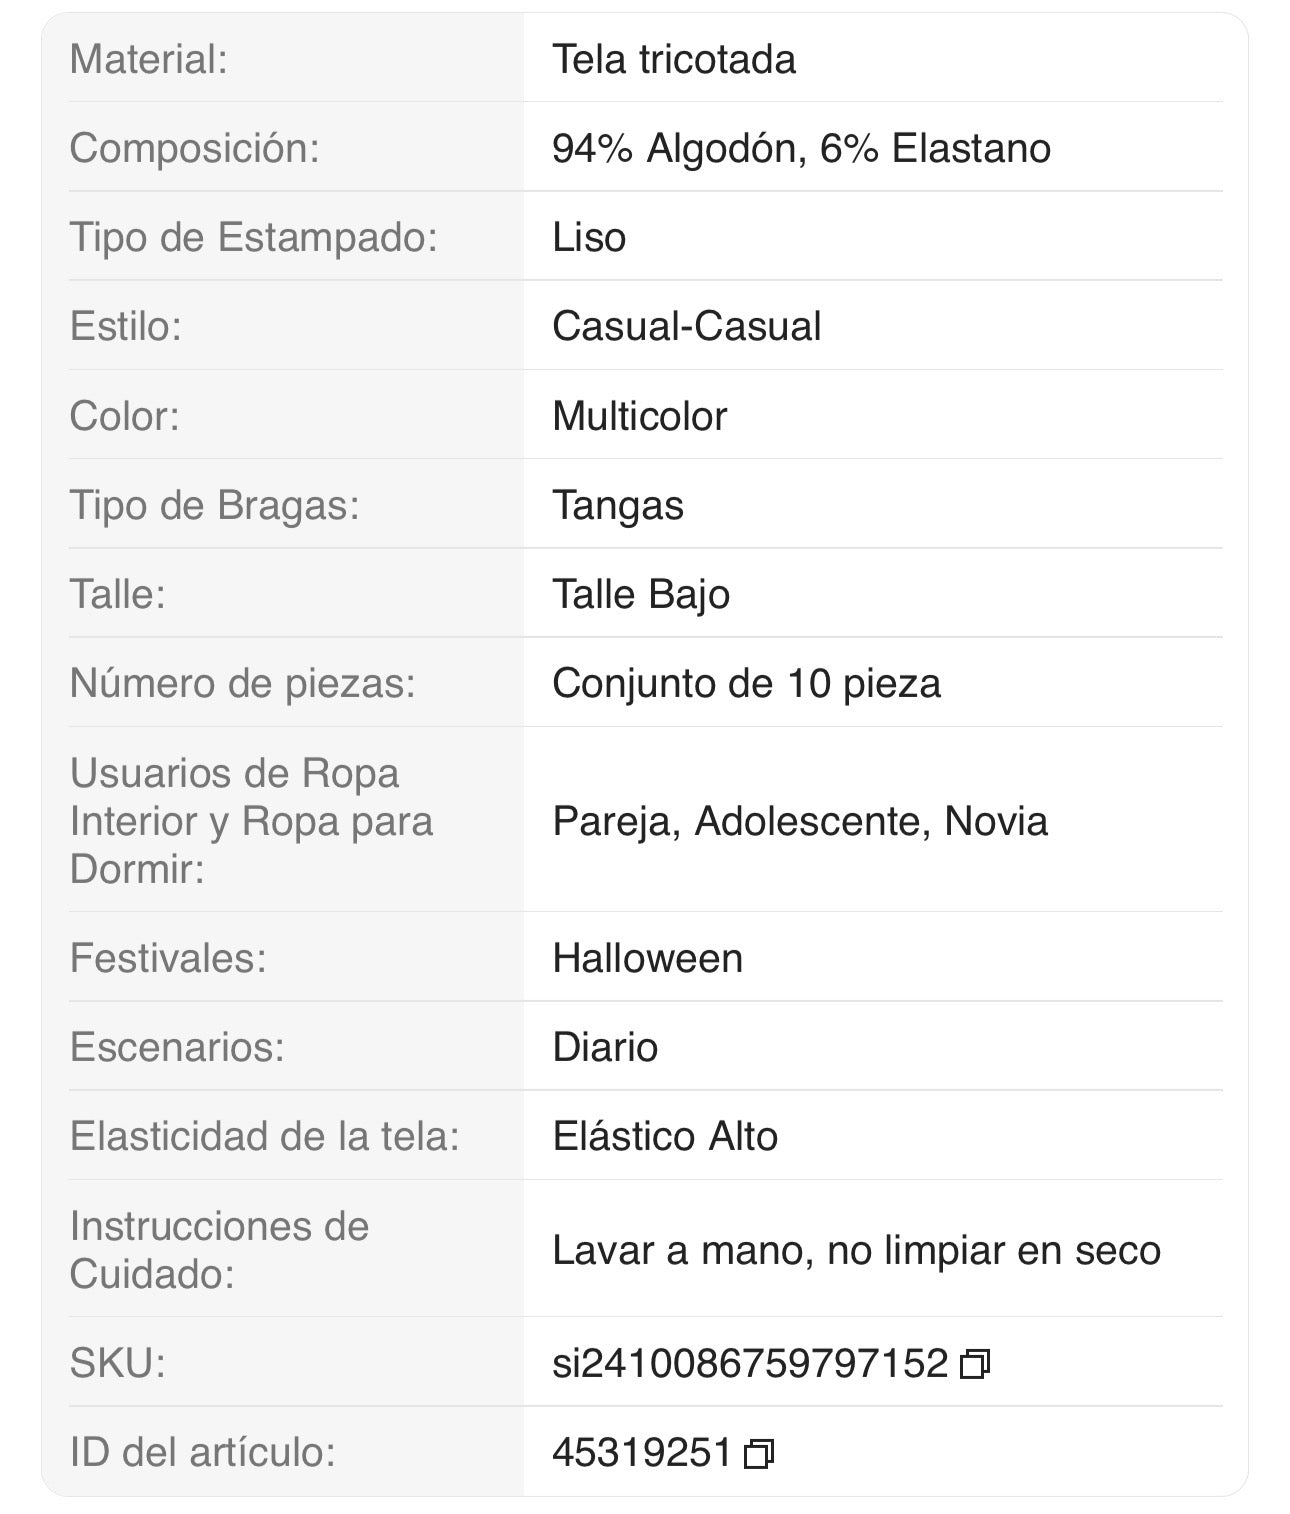Click the Halloween festival value
1290x1514 pixels.
pyautogui.click(x=647, y=958)
